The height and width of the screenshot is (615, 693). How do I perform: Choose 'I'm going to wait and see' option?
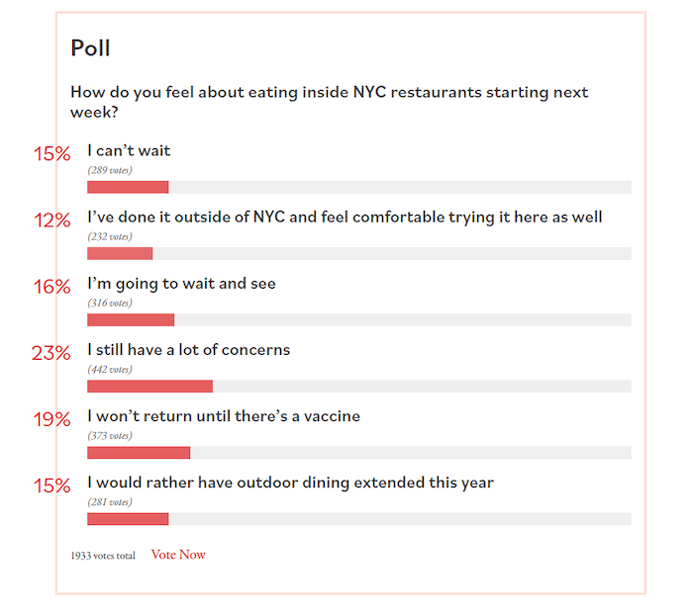[x=181, y=284]
